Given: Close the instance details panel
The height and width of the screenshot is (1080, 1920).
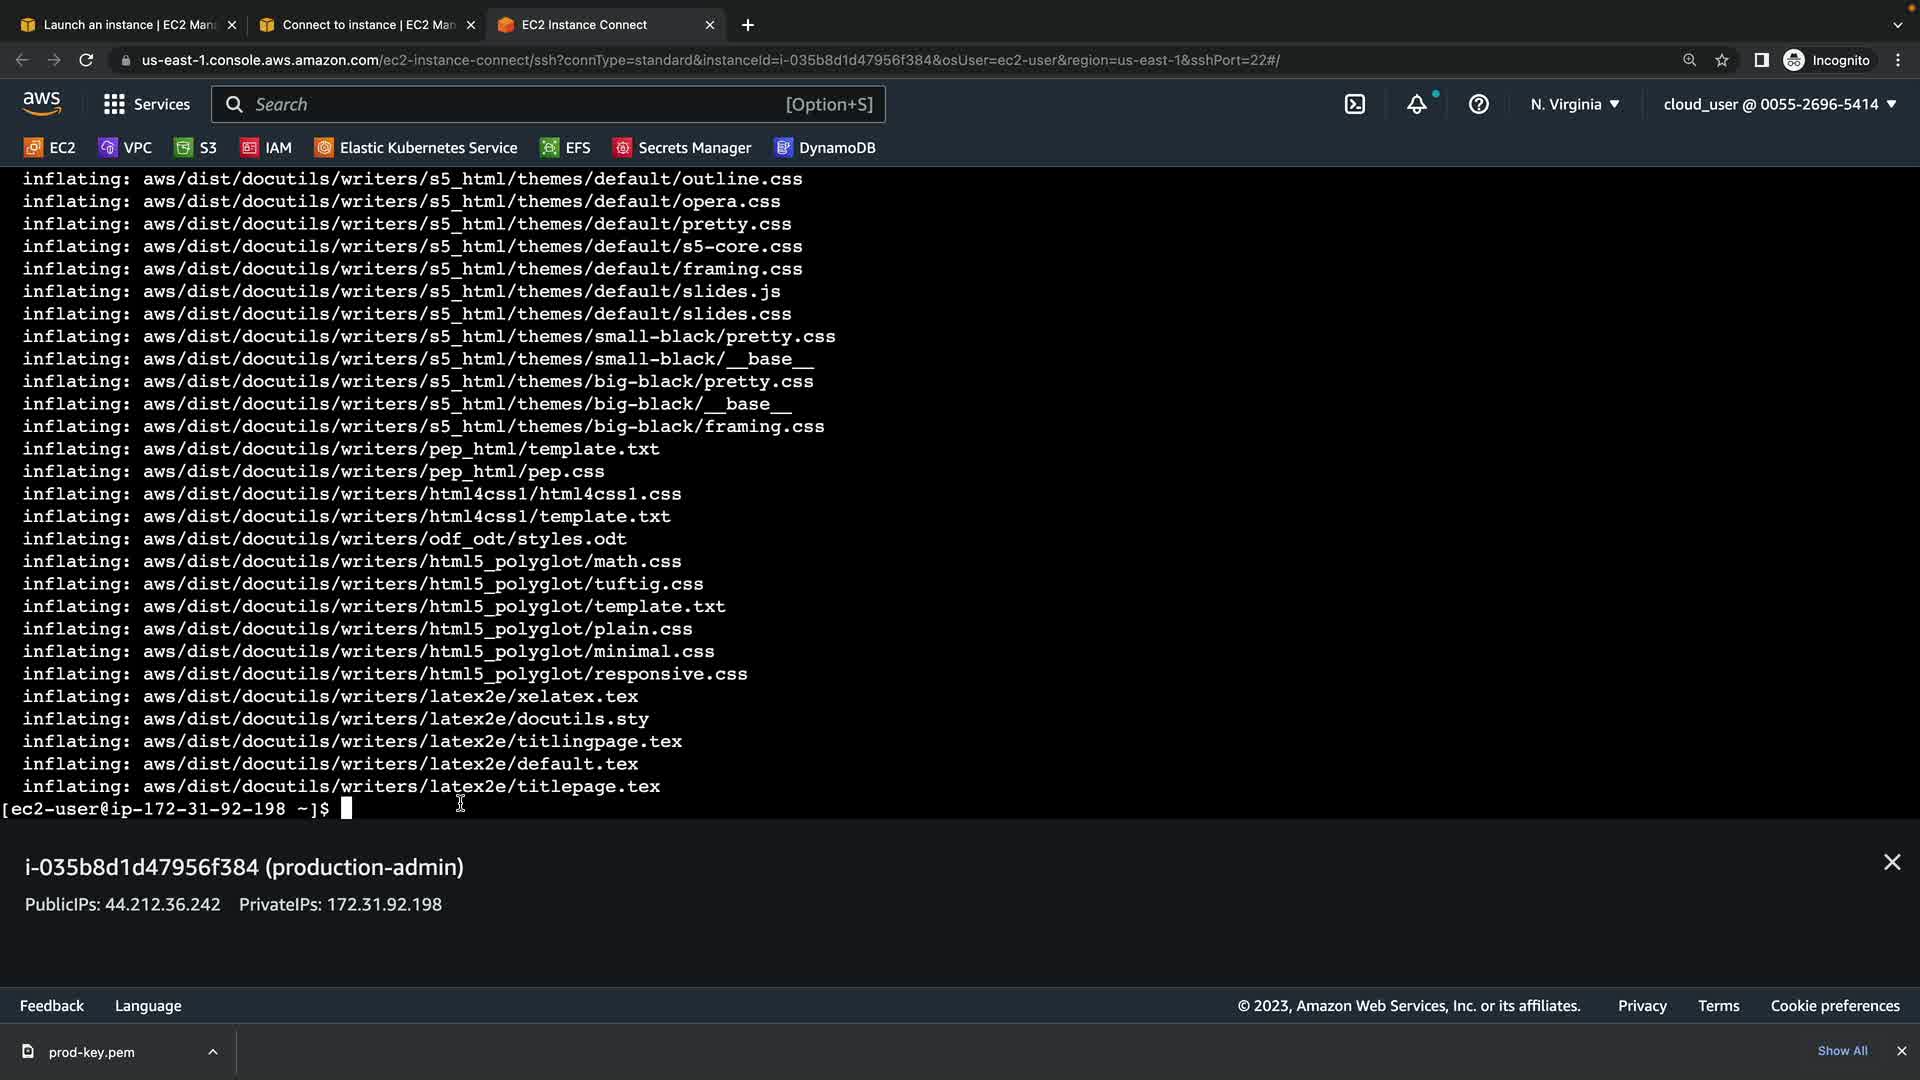Looking at the screenshot, I should [x=1892, y=862].
